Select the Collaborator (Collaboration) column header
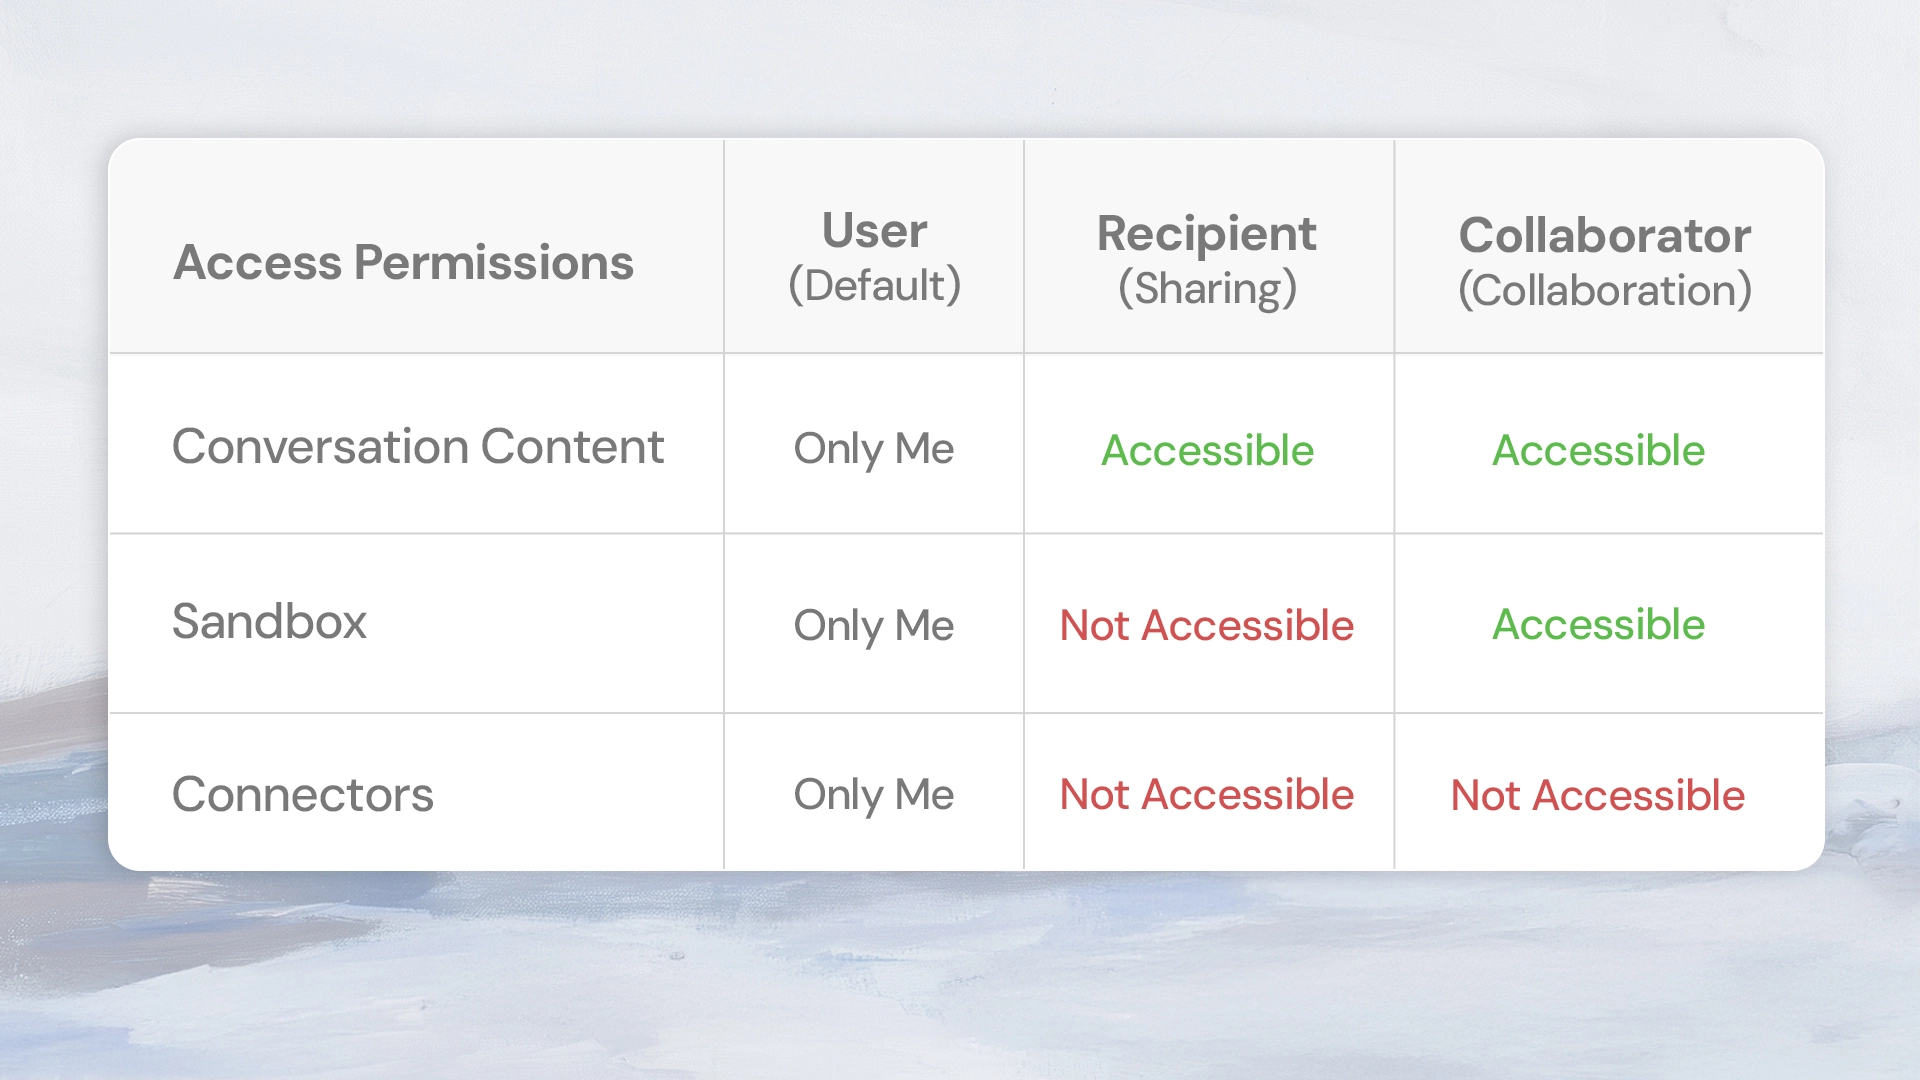 tap(1604, 262)
